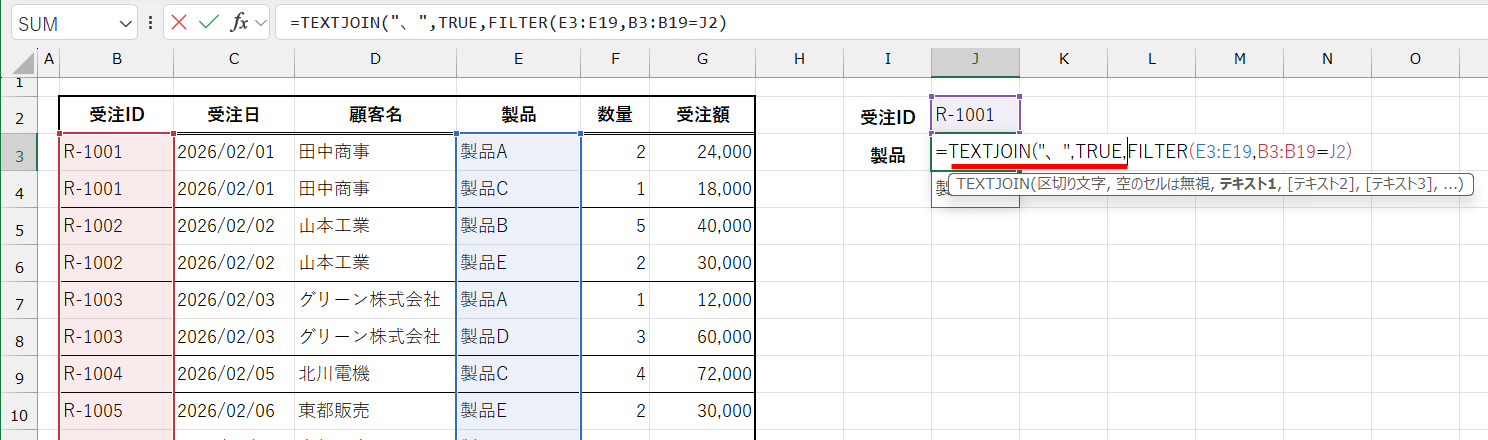Select the R-1004 order ID cell

117,374
